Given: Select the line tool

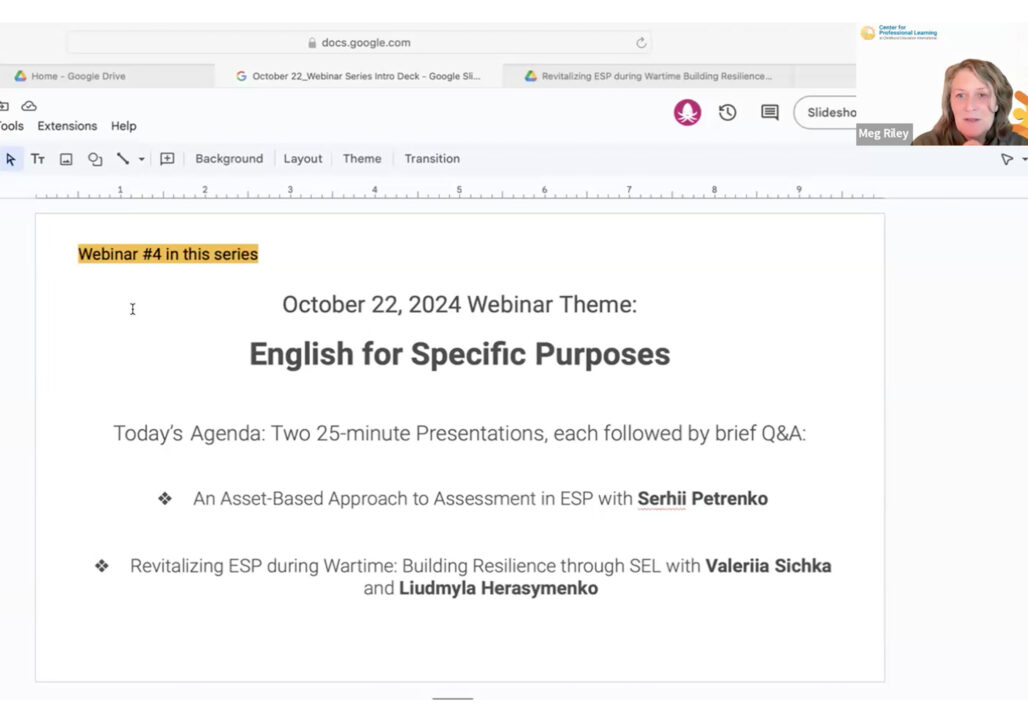Looking at the screenshot, I should pyautogui.click(x=121, y=159).
